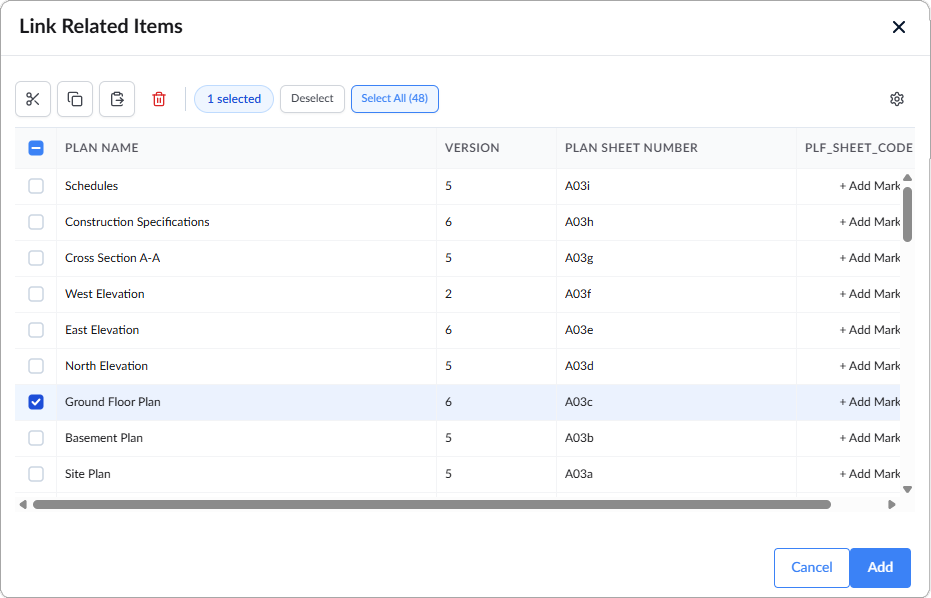Click the scroll up arrow
The height and width of the screenshot is (598, 931).
pyautogui.click(x=907, y=178)
